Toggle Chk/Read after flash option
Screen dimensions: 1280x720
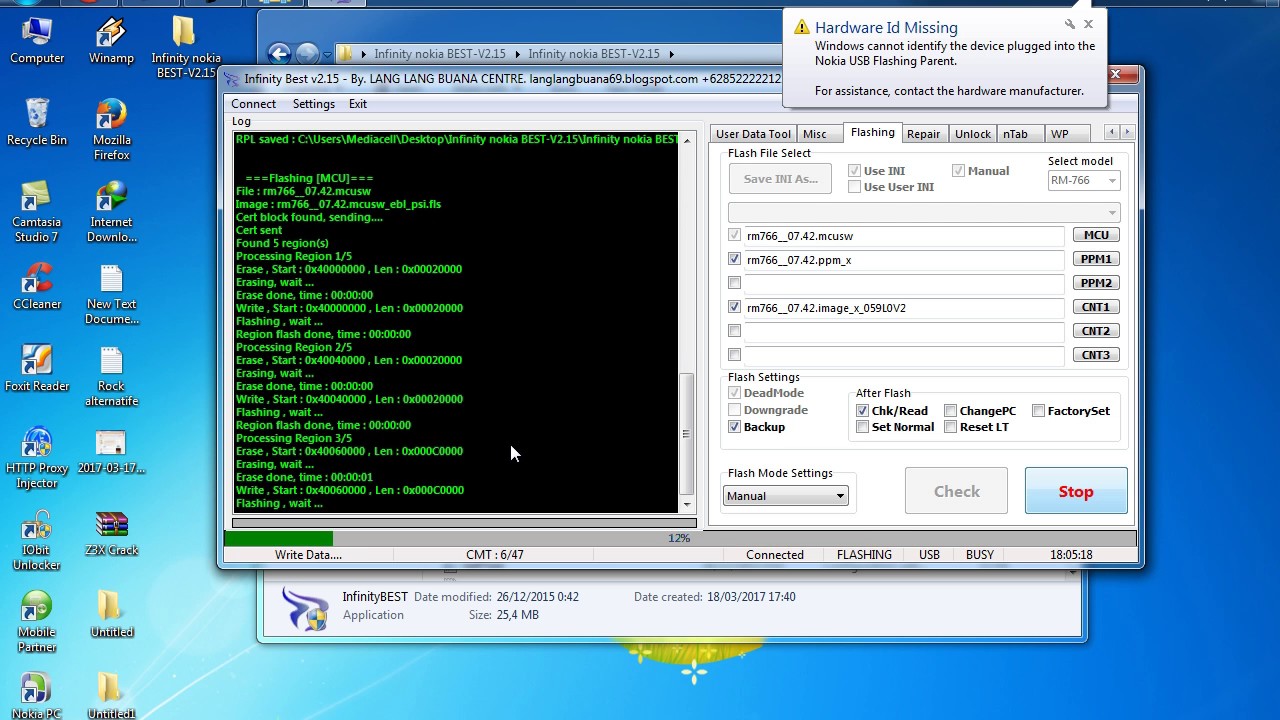[863, 411]
